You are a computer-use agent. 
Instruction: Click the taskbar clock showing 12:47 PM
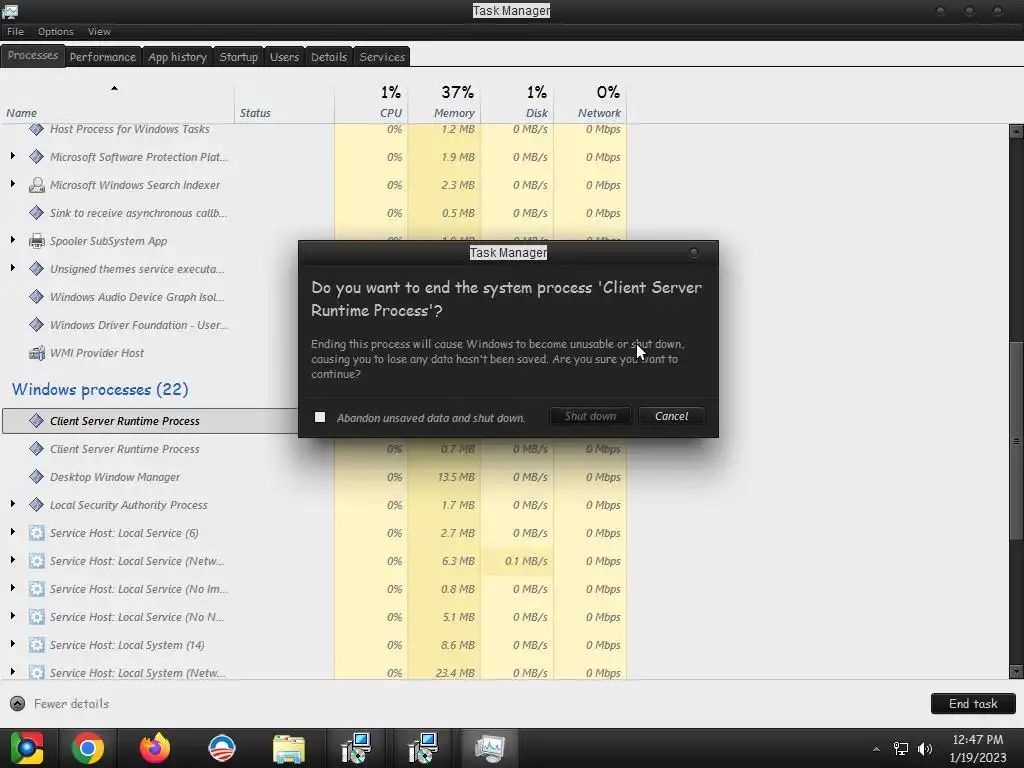pyautogui.click(x=977, y=748)
